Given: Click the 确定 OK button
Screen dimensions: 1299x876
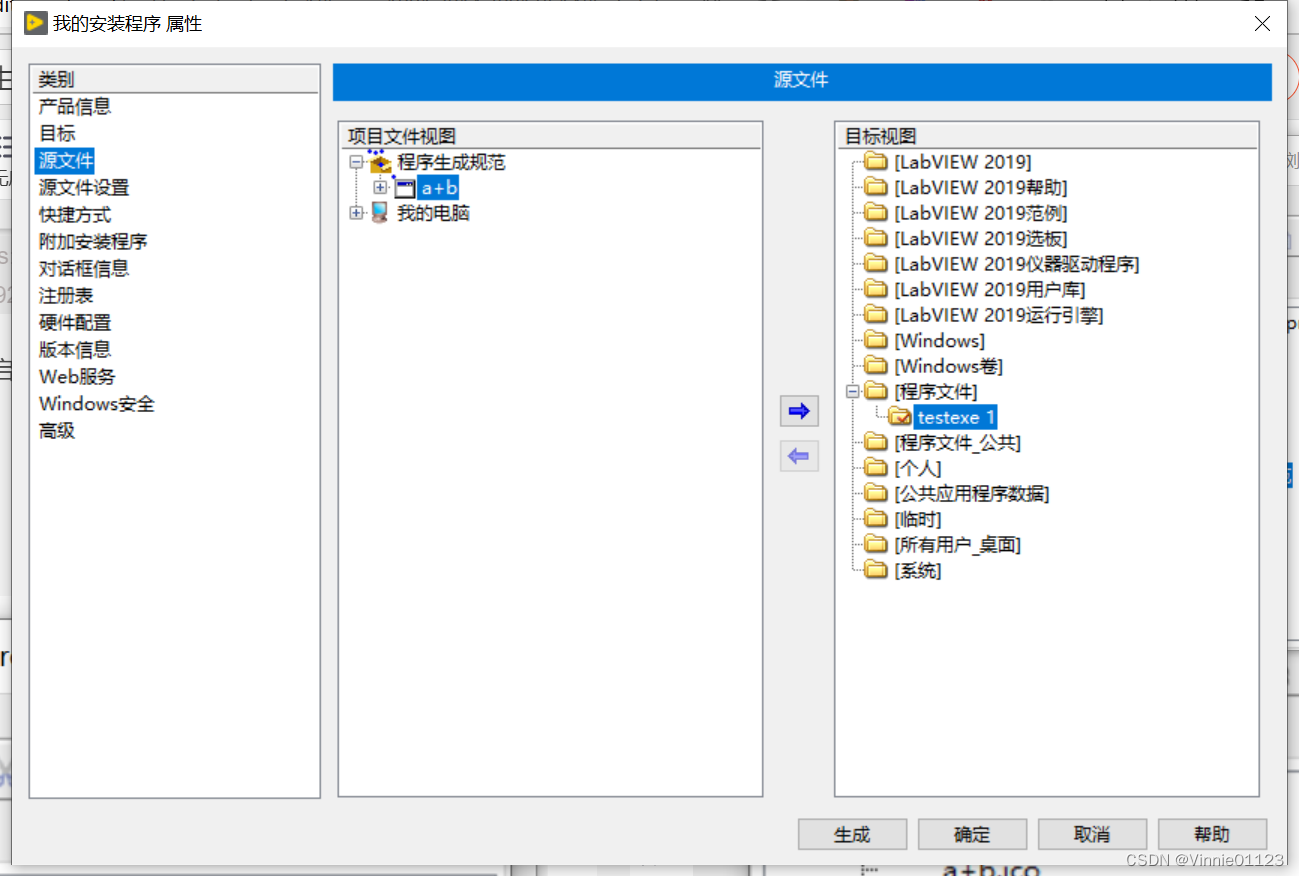Looking at the screenshot, I should (x=972, y=834).
